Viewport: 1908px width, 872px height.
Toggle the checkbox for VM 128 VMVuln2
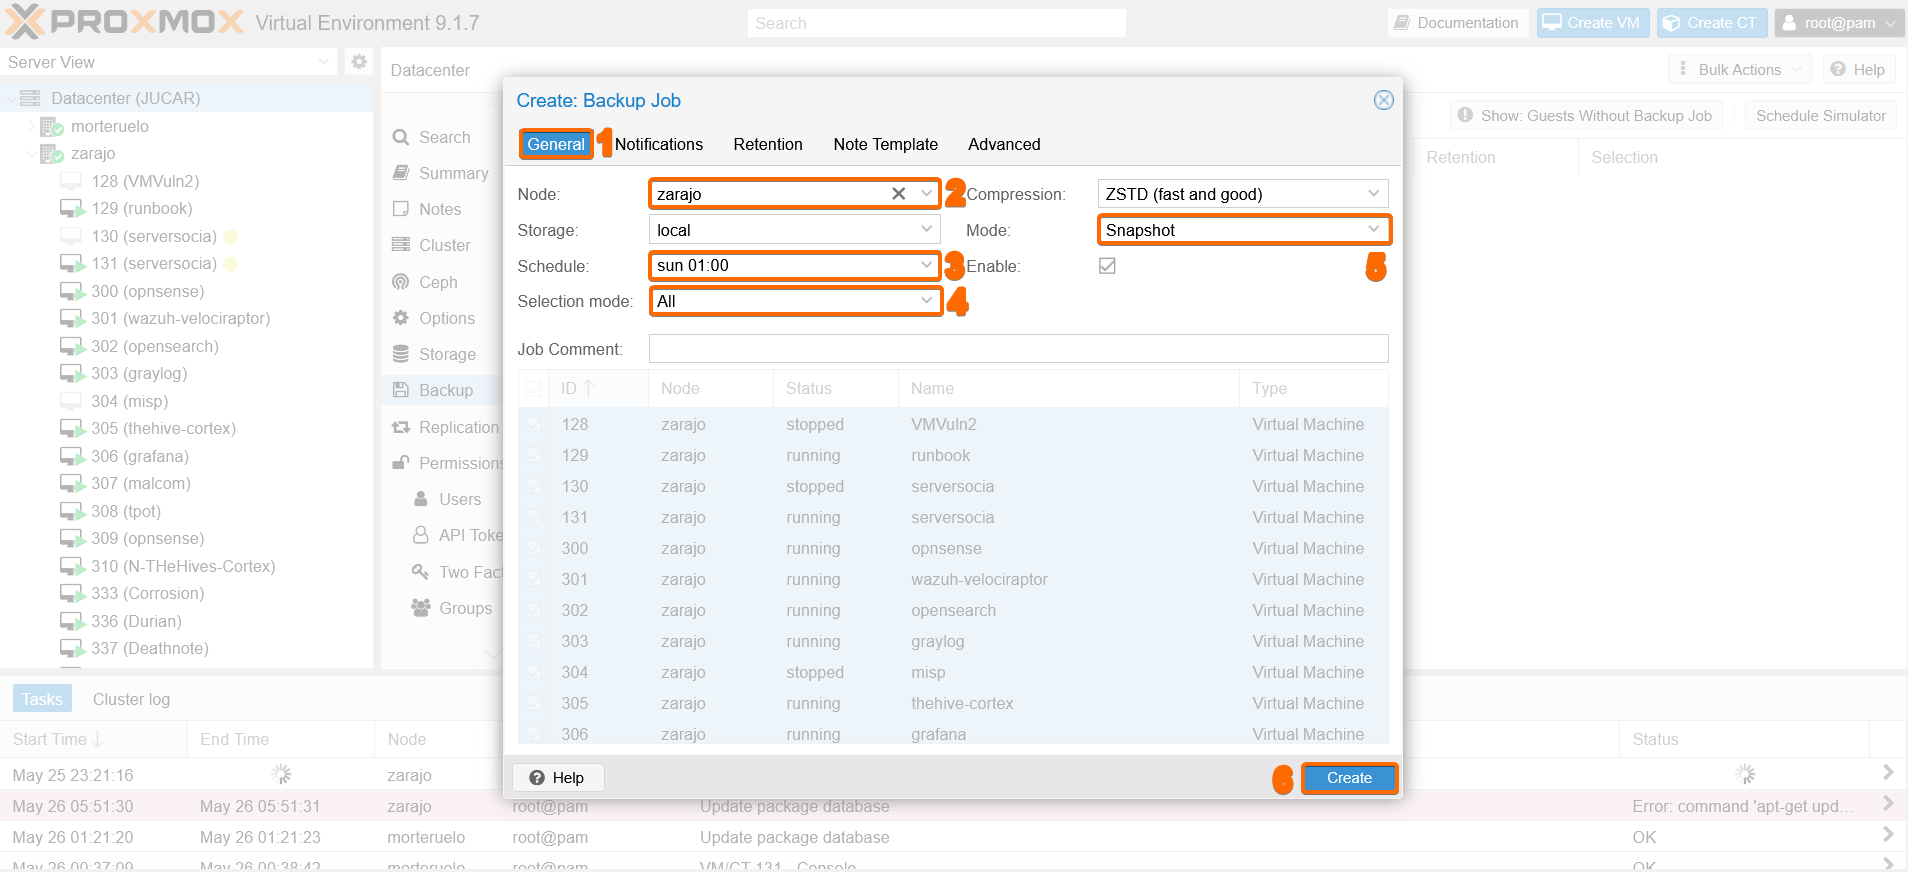pyautogui.click(x=534, y=425)
